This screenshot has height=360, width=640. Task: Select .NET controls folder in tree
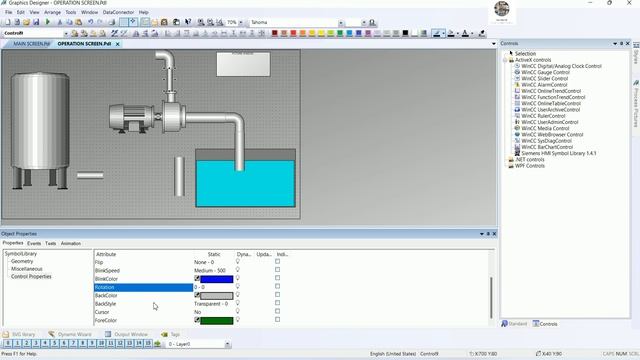529,160
